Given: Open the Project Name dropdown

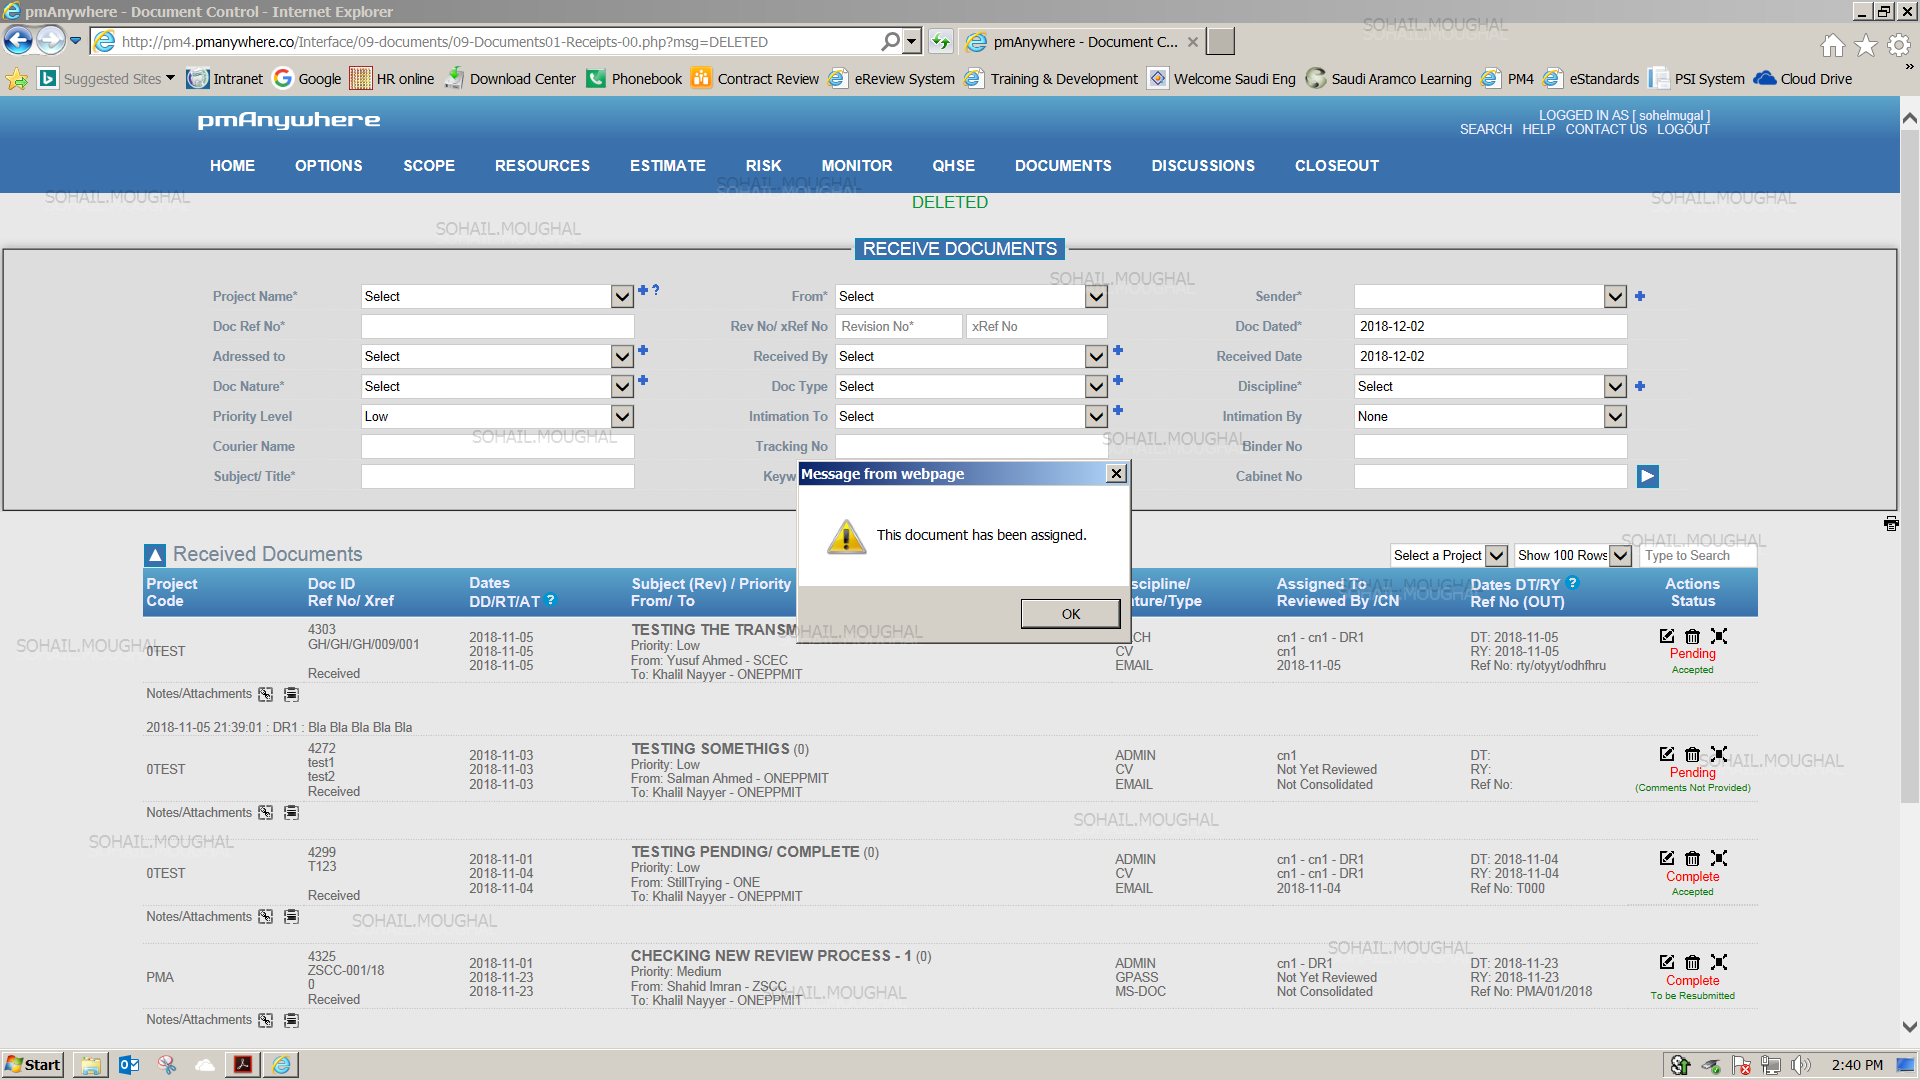Looking at the screenshot, I should pos(622,297).
